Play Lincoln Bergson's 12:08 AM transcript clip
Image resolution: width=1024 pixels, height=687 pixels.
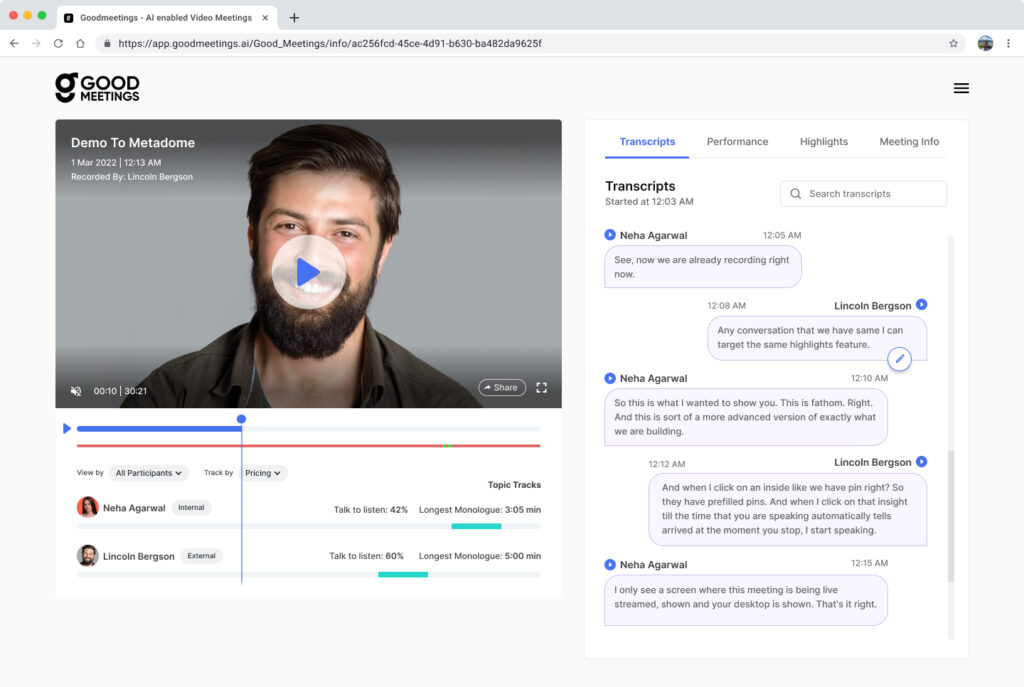[922, 305]
